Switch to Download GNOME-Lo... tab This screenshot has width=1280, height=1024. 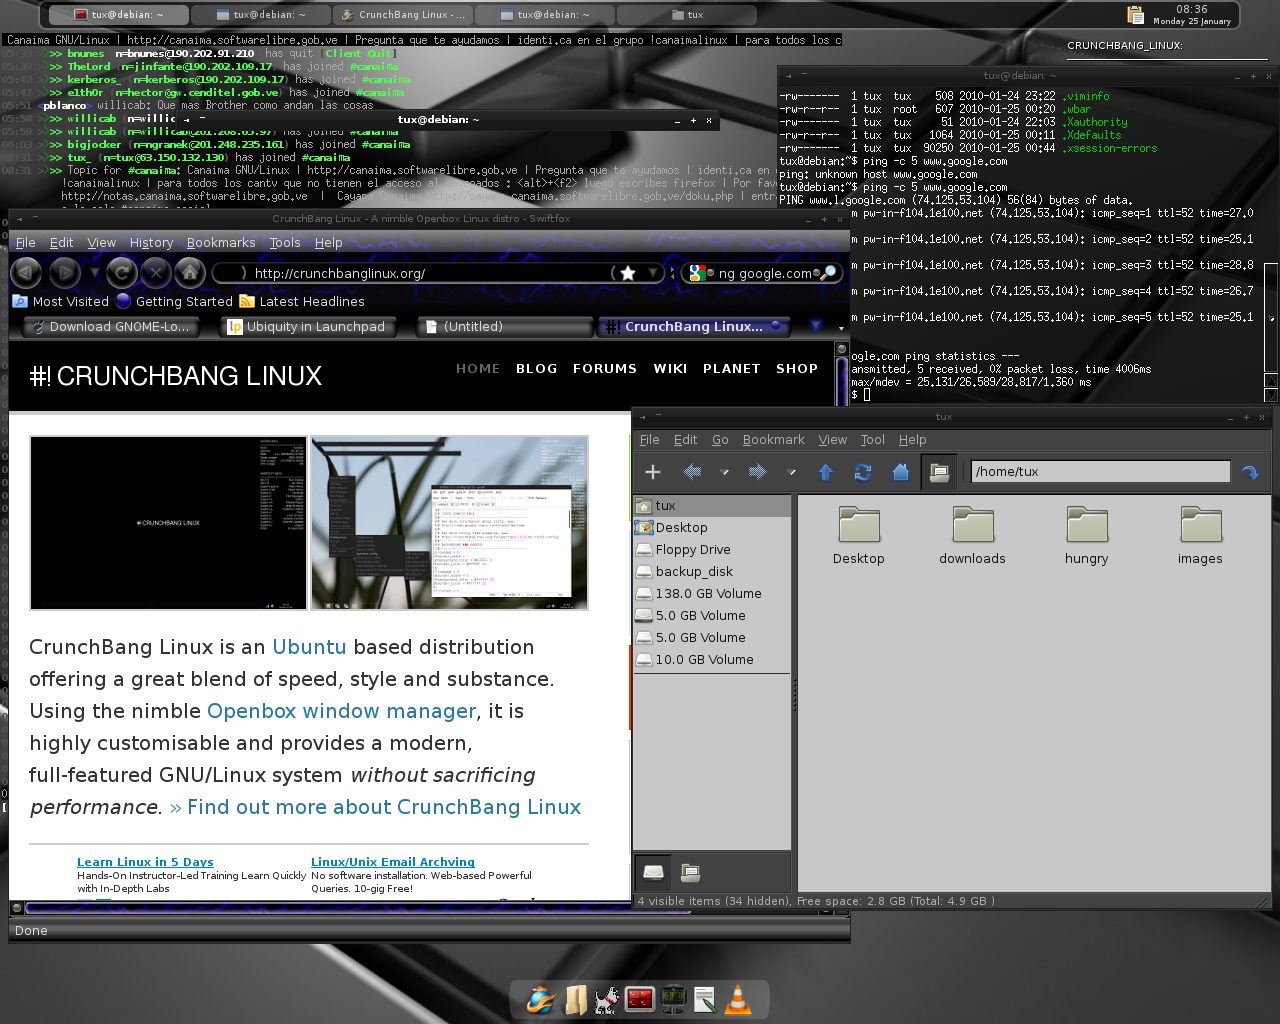(110, 326)
